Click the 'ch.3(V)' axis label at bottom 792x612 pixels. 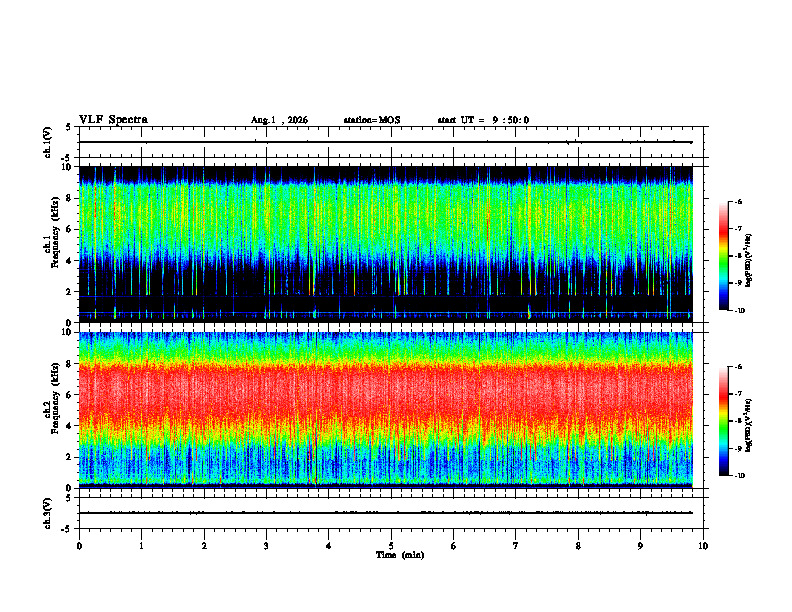point(48,513)
